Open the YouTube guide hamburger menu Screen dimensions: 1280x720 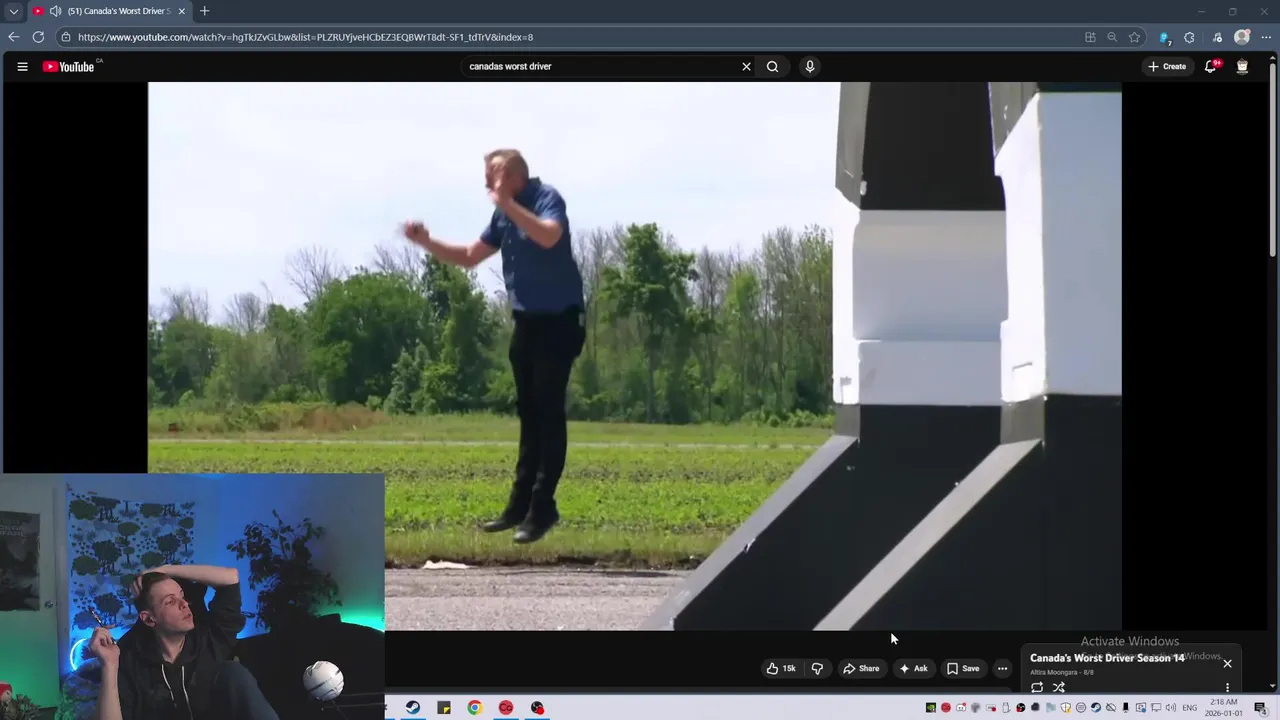click(22, 67)
